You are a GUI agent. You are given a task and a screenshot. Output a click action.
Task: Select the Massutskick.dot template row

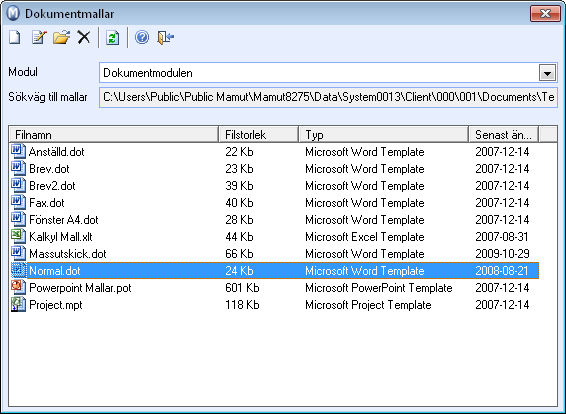[274, 253]
